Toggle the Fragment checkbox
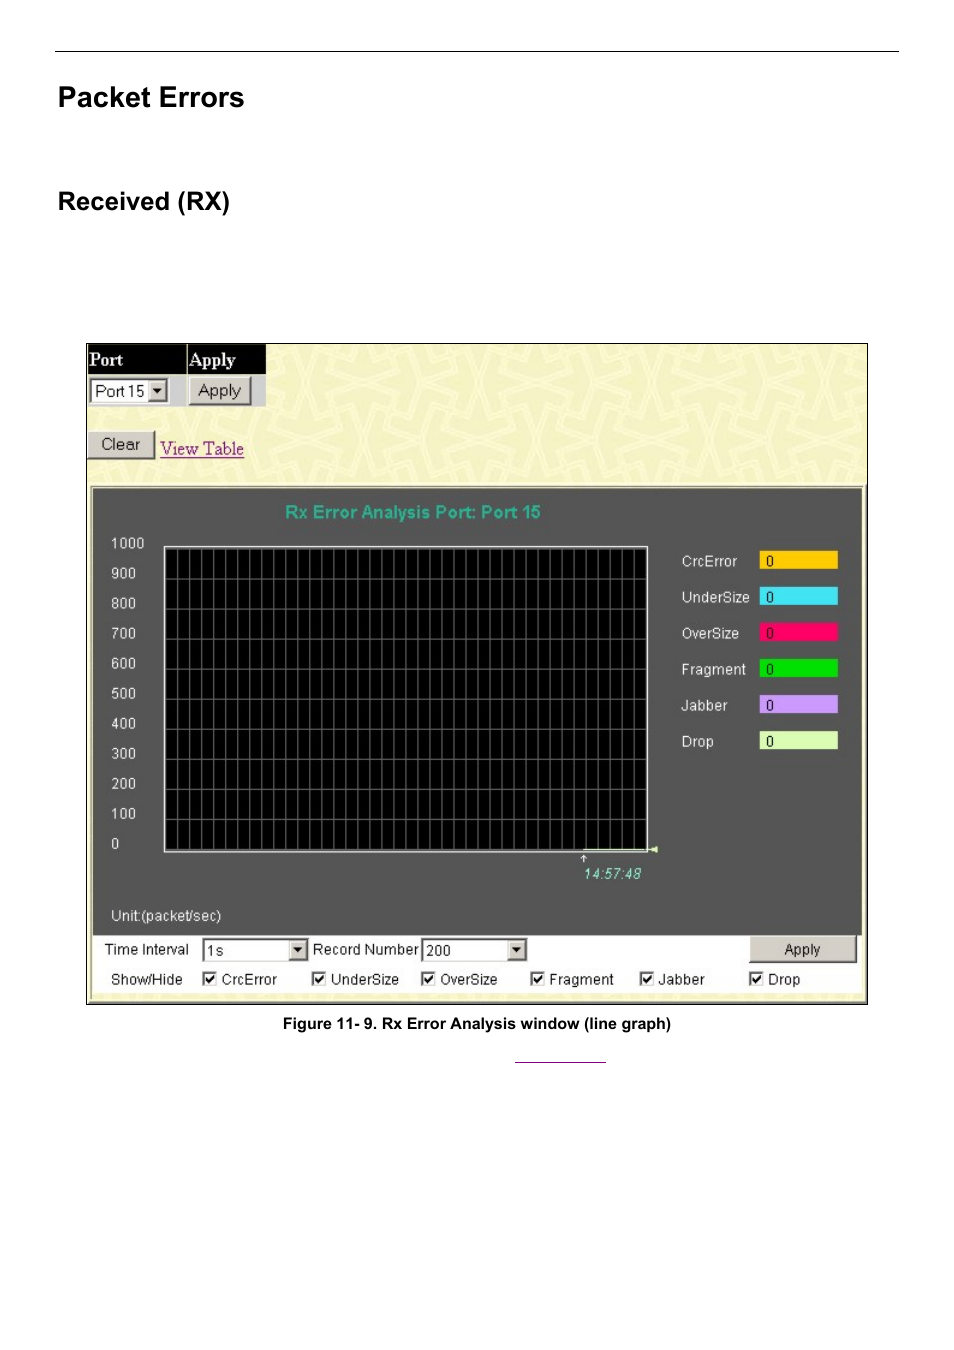The image size is (954, 1350). (538, 979)
